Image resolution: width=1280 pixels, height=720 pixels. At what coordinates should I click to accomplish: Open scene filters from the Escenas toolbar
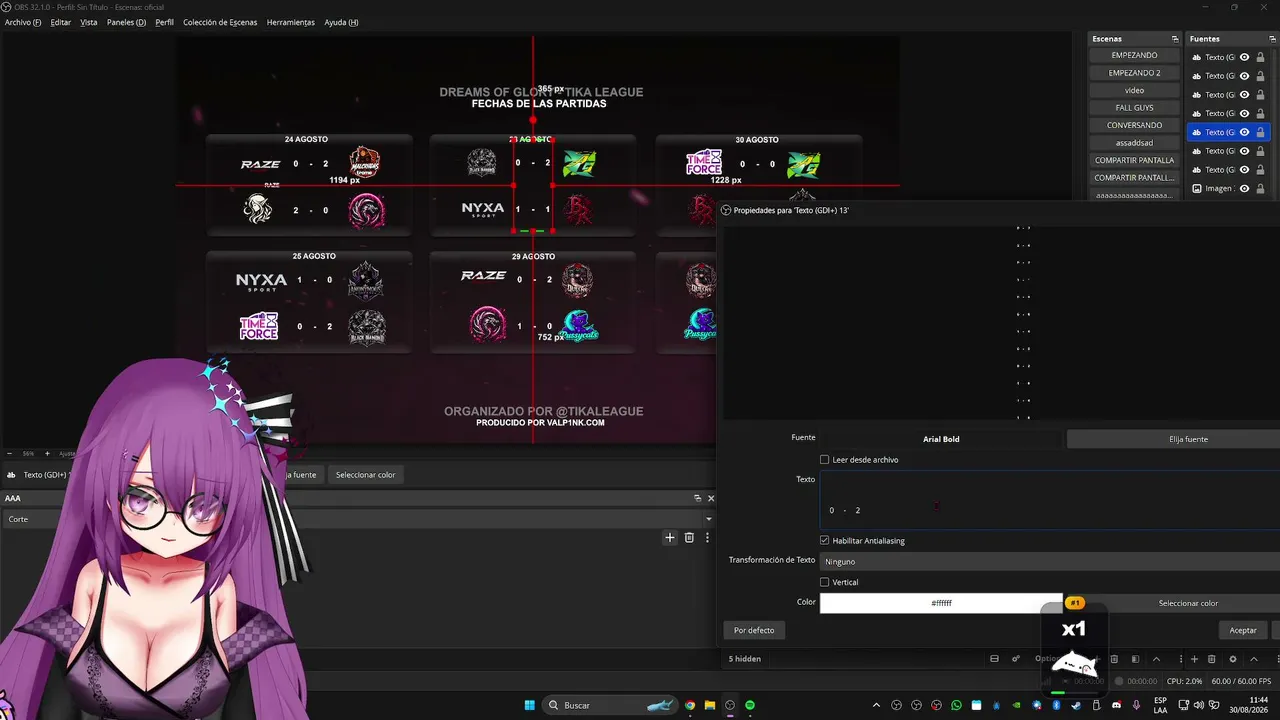tap(1135, 659)
